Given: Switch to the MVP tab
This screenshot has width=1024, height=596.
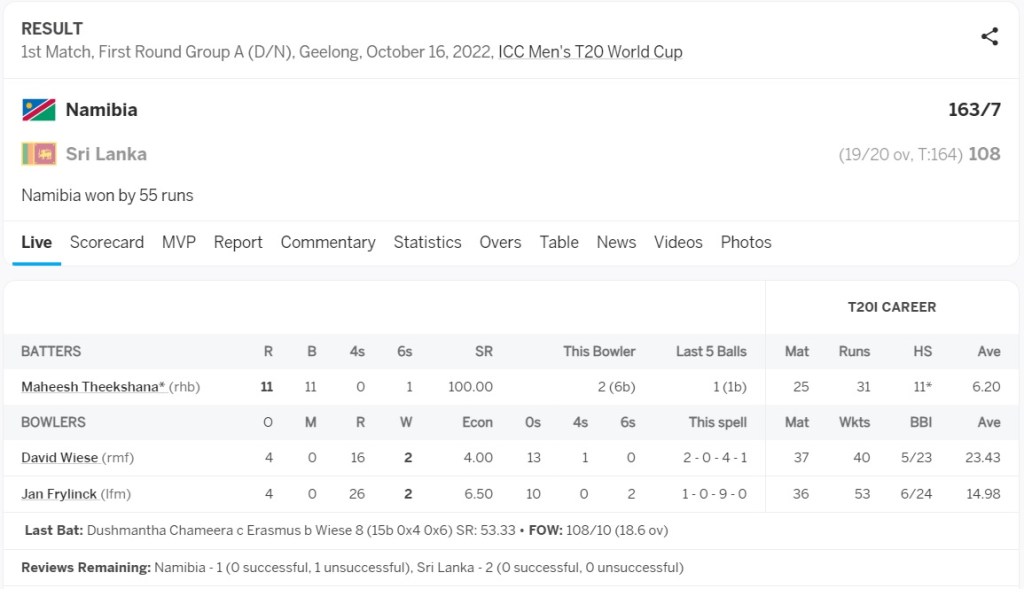Looking at the screenshot, I should (x=179, y=242).
